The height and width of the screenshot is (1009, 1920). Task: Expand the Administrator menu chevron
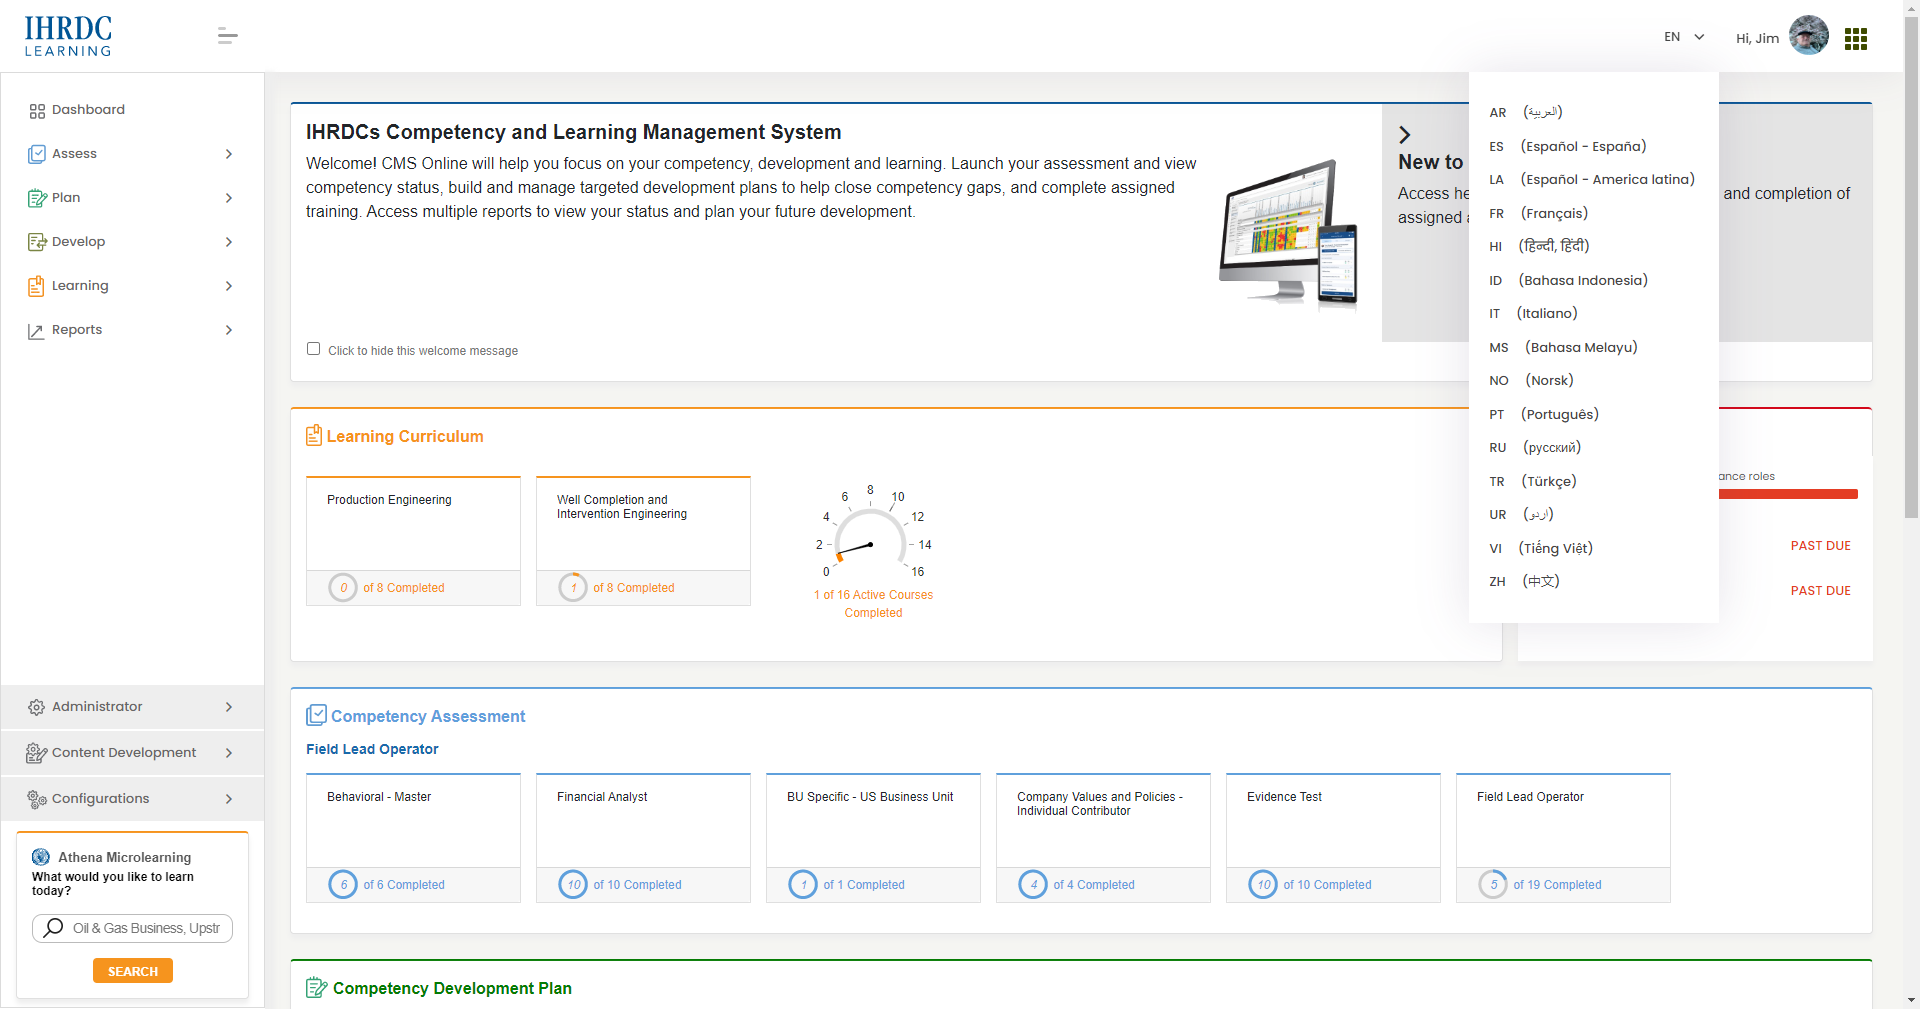(229, 707)
